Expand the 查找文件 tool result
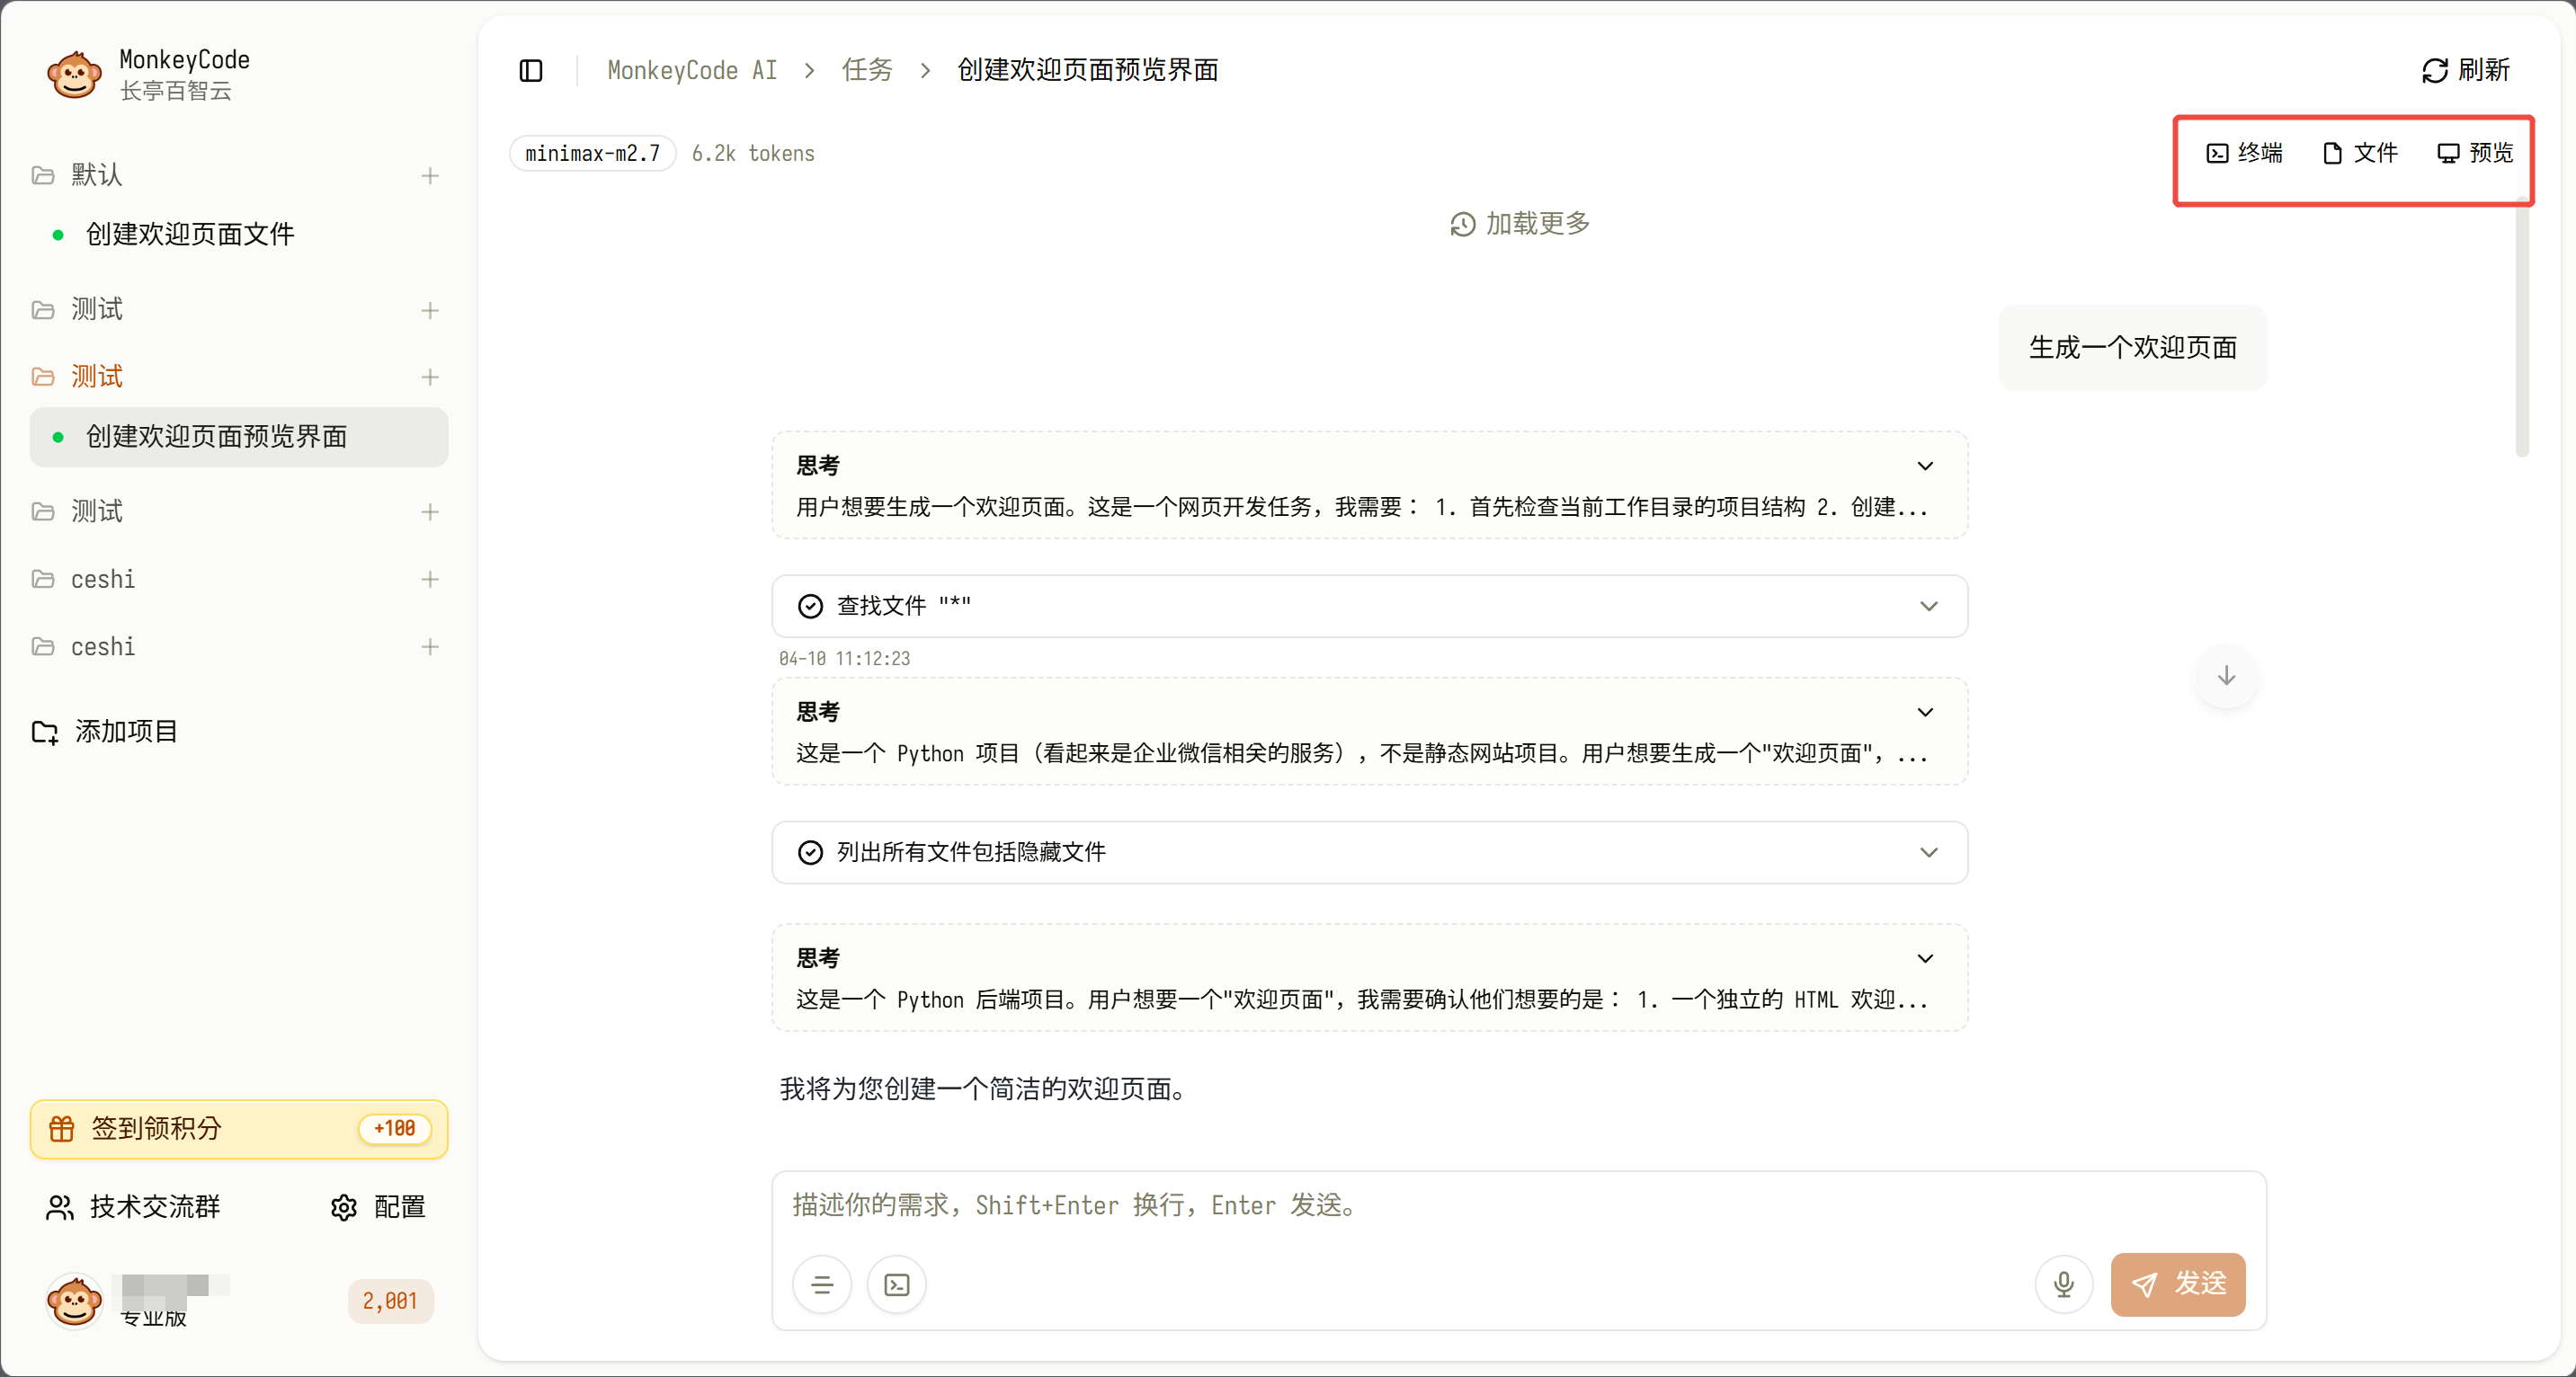The width and height of the screenshot is (2576, 1377). click(1929, 606)
